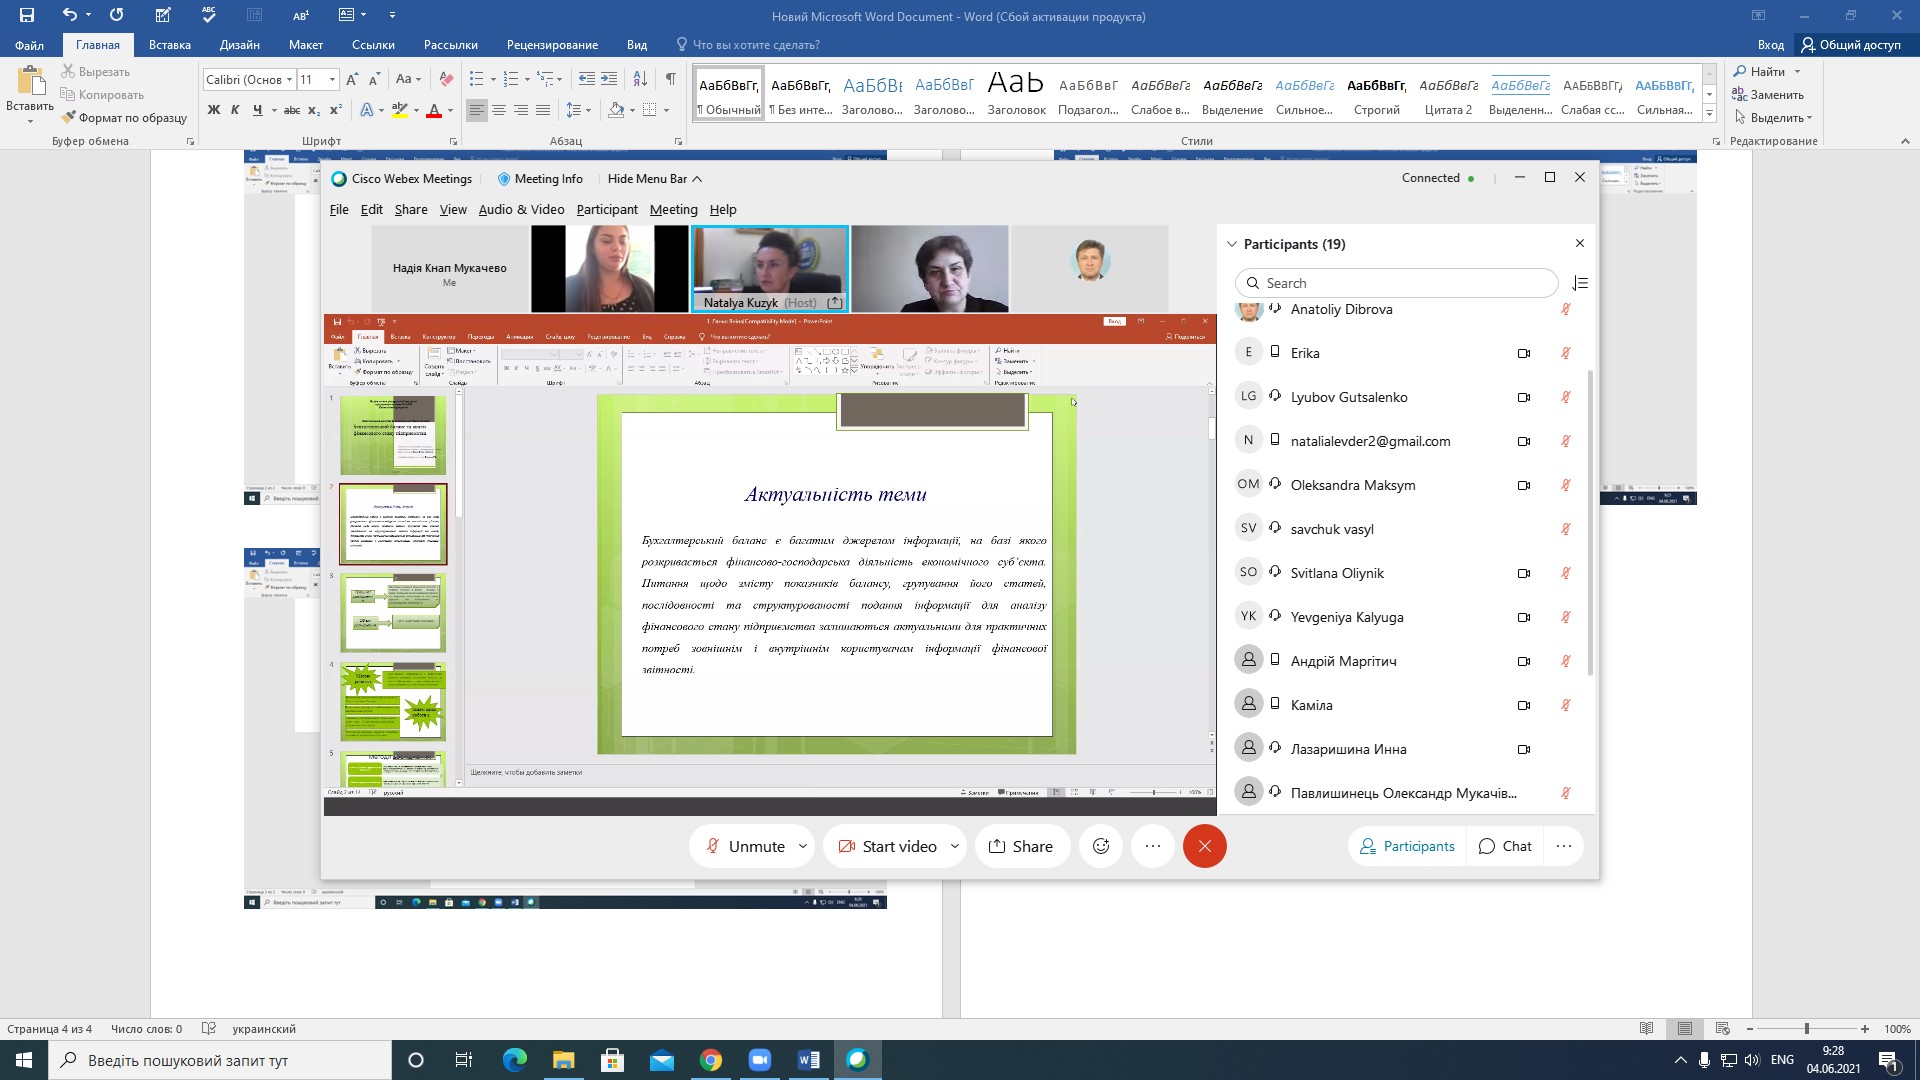Start video in the Webex meeting

pyautogui.click(x=886, y=846)
